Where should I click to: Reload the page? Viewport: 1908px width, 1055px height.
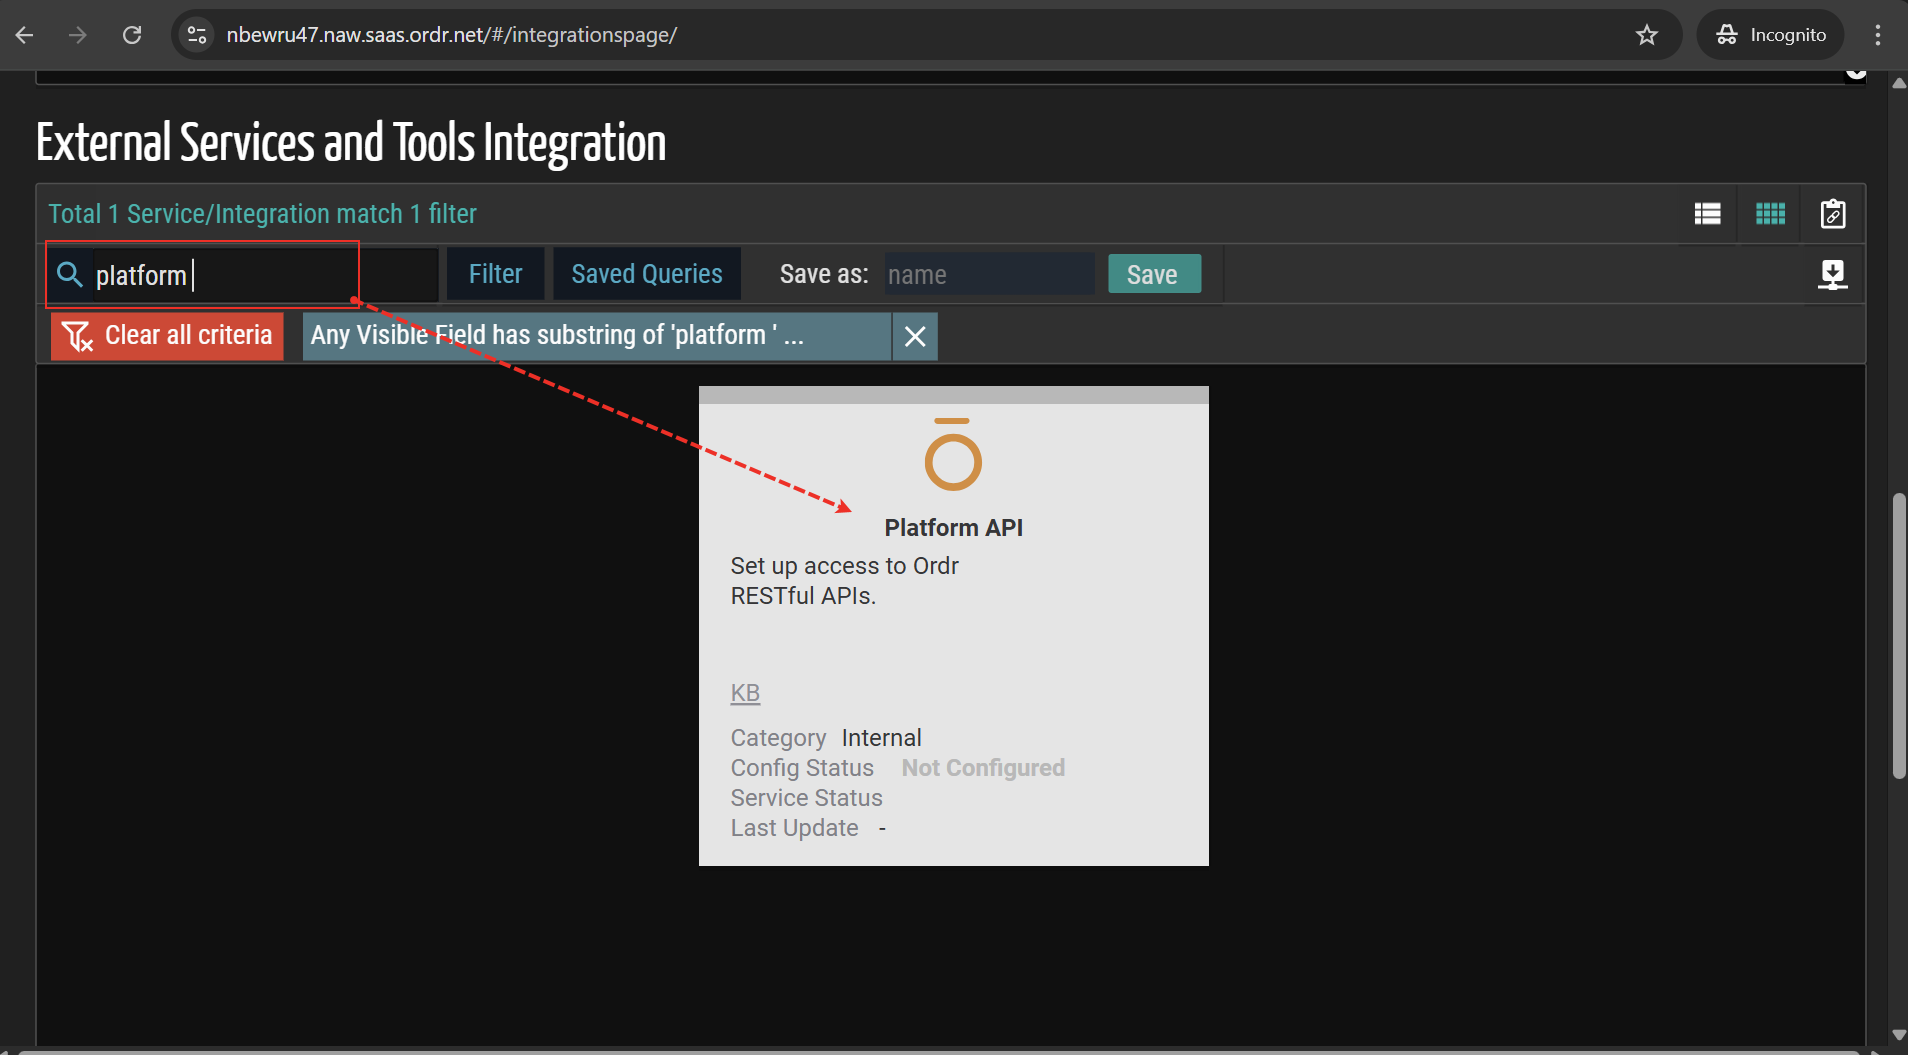pos(132,35)
